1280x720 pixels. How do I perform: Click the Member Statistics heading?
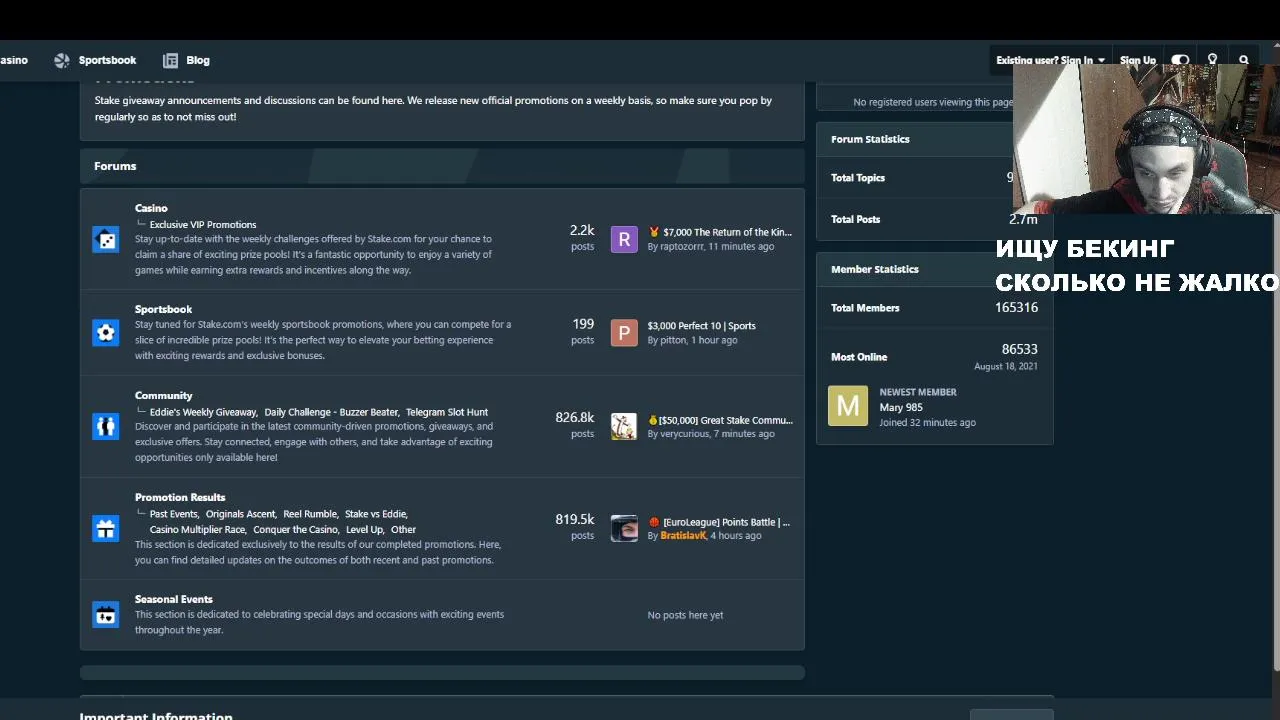click(875, 269)
